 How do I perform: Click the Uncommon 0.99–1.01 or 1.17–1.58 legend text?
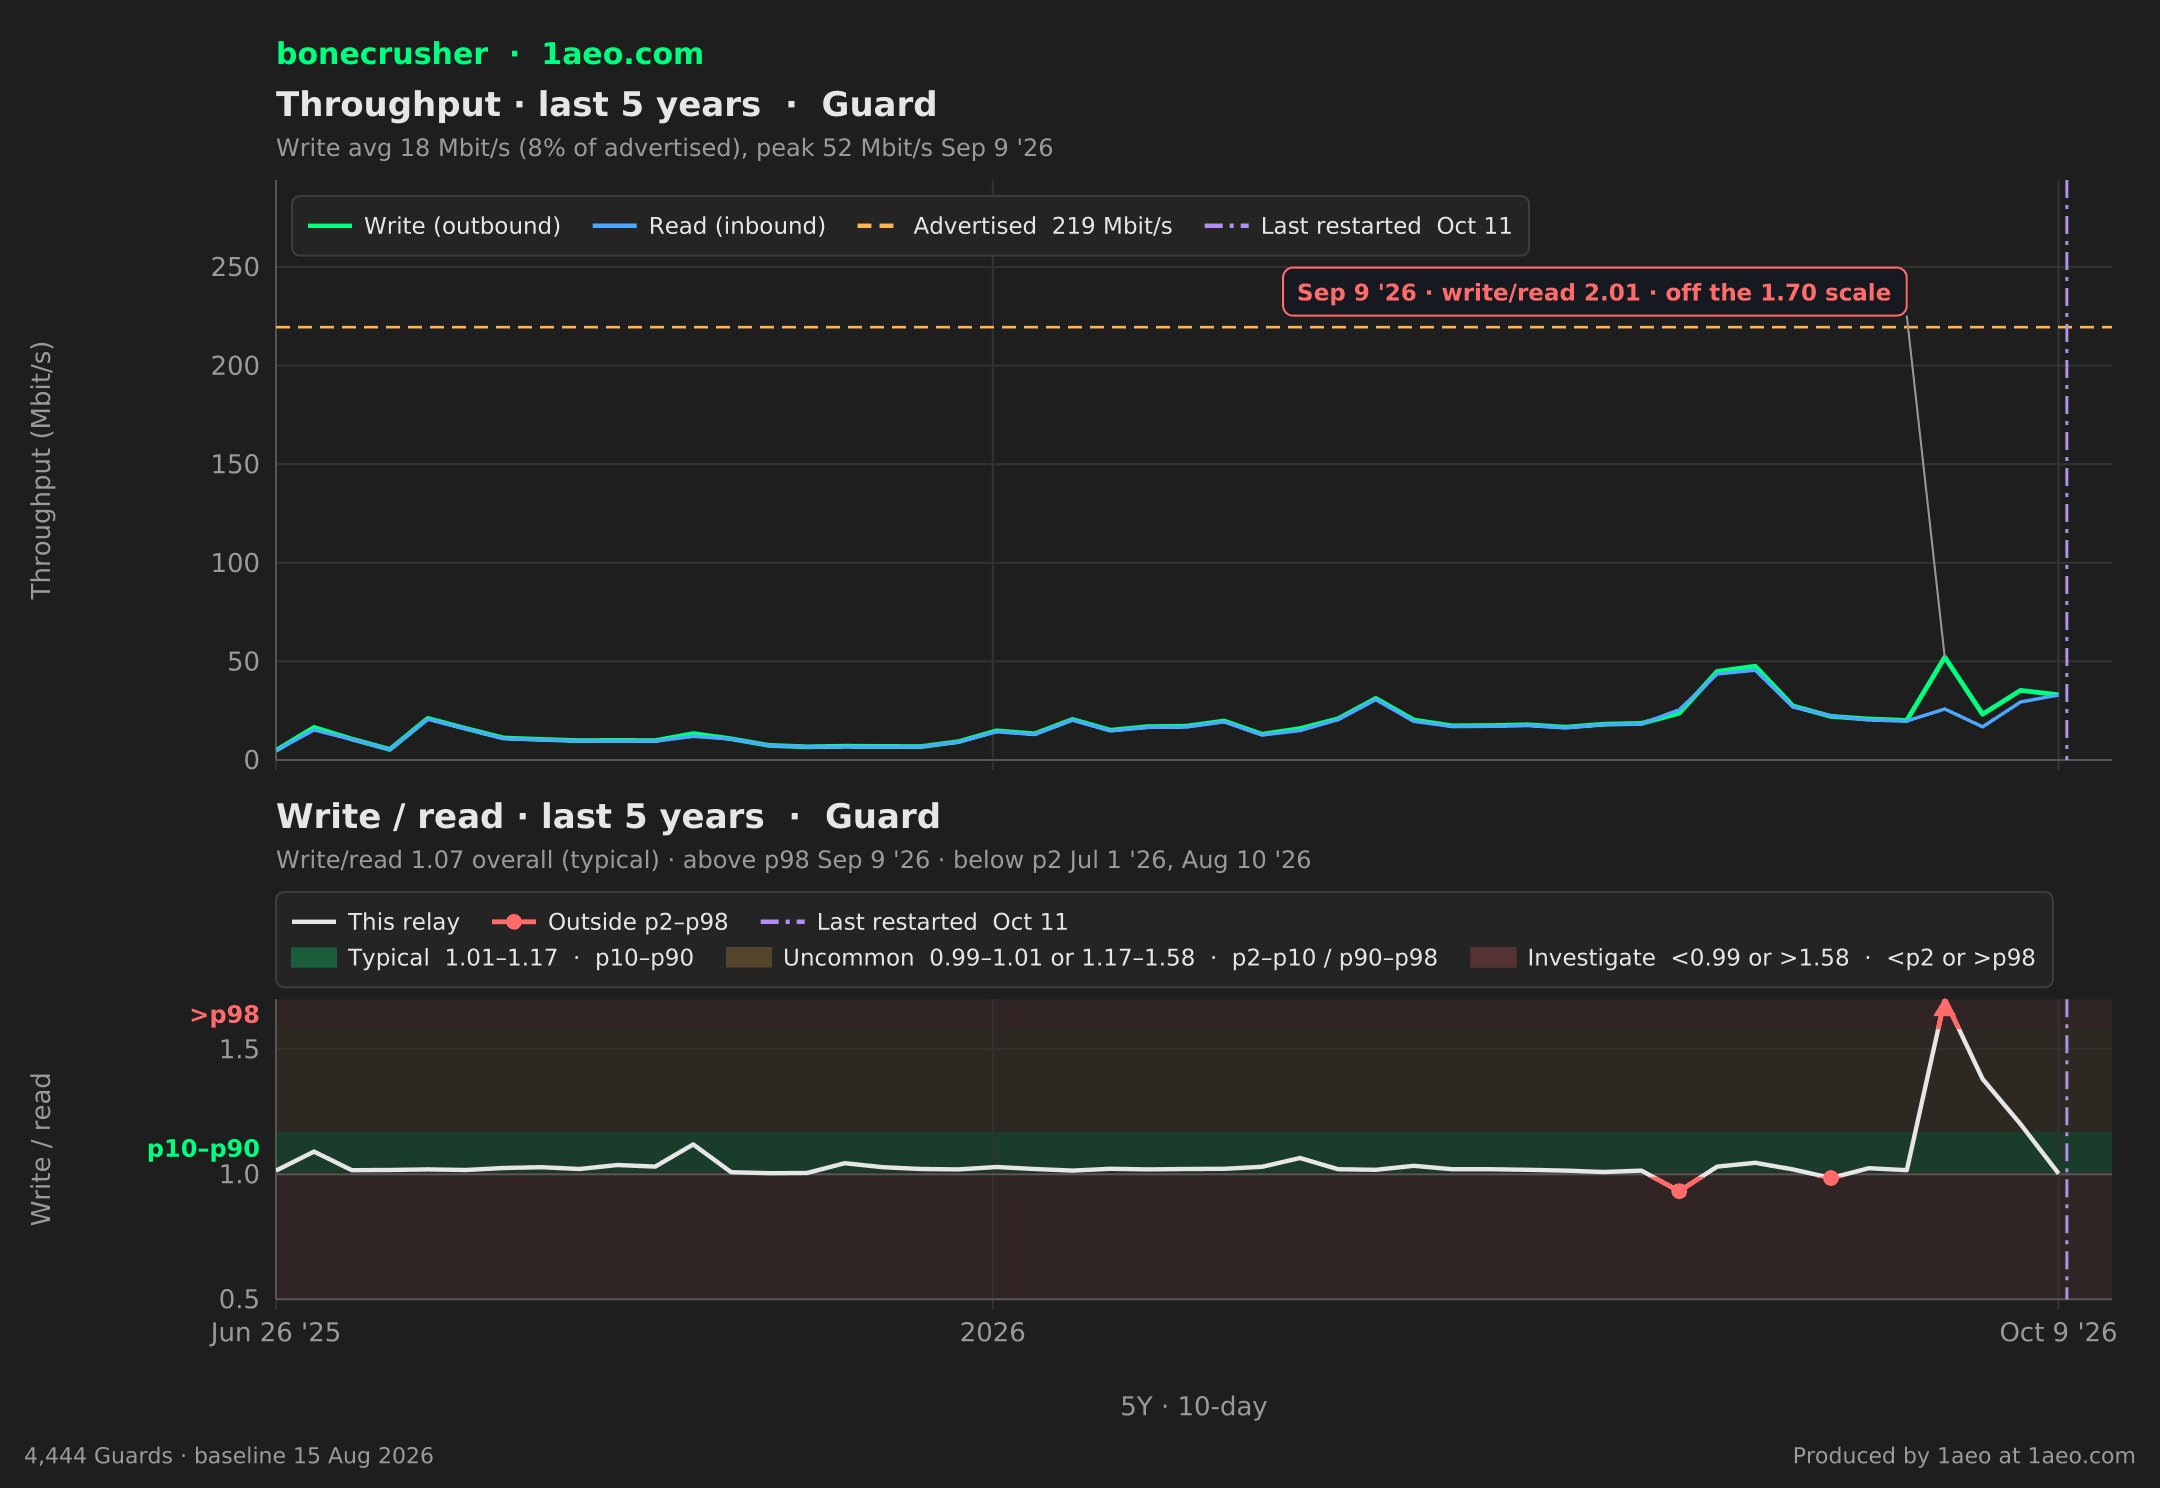1110,958
